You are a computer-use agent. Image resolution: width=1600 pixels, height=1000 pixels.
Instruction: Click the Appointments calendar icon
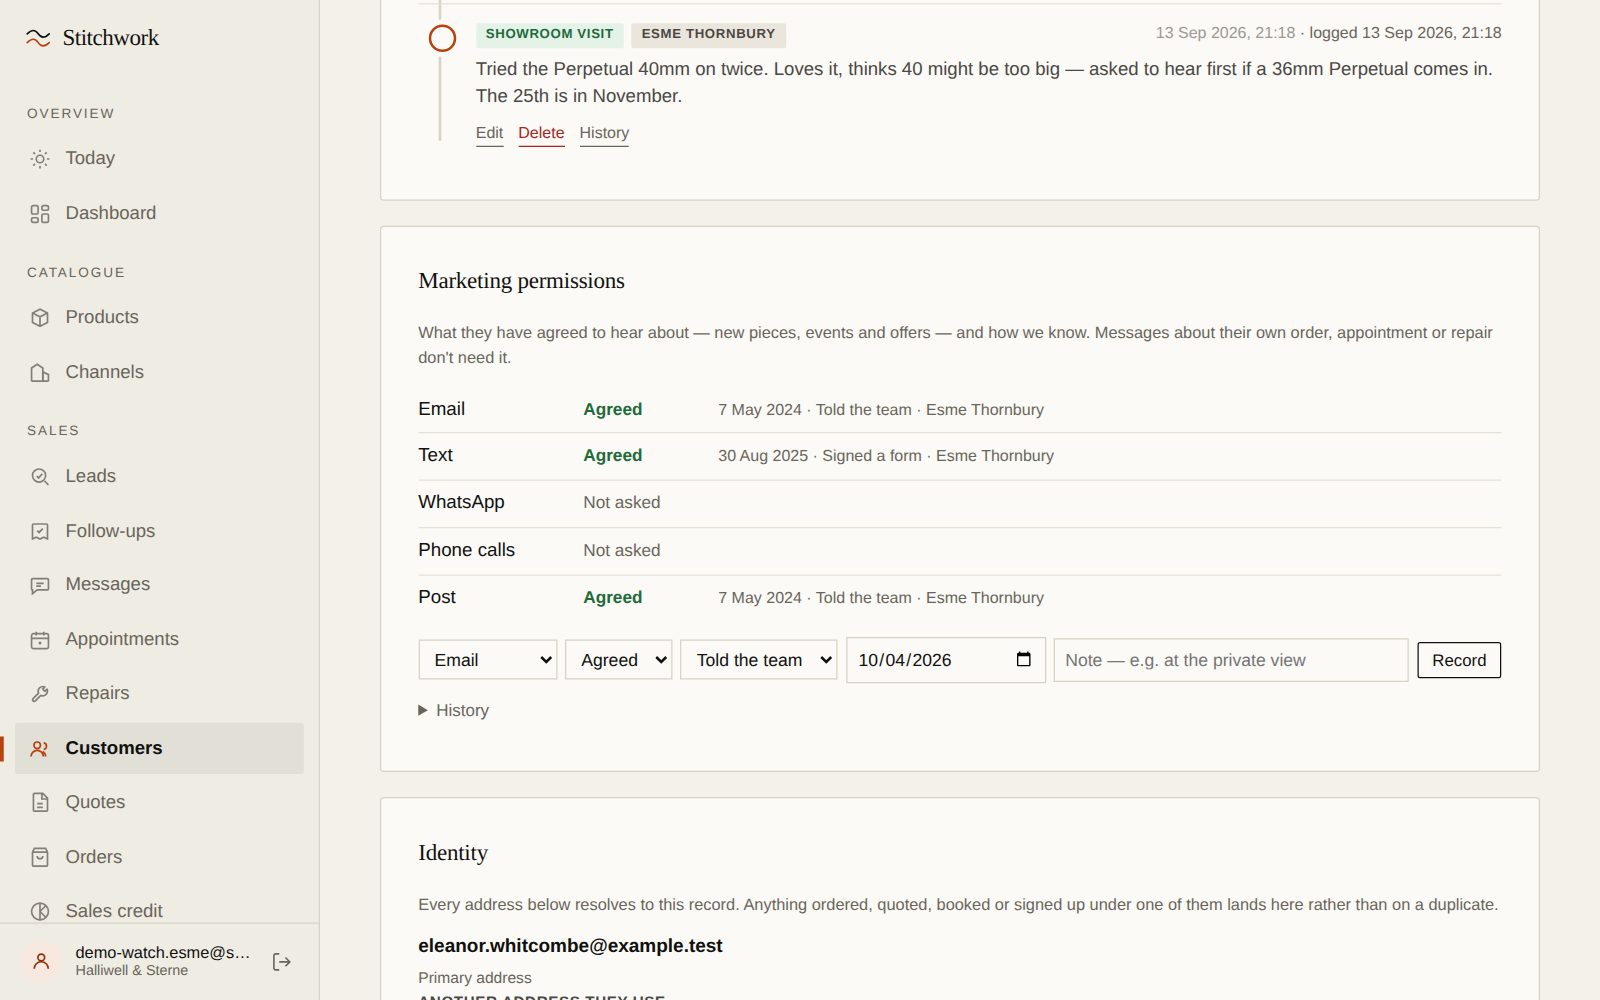[40, 640]
